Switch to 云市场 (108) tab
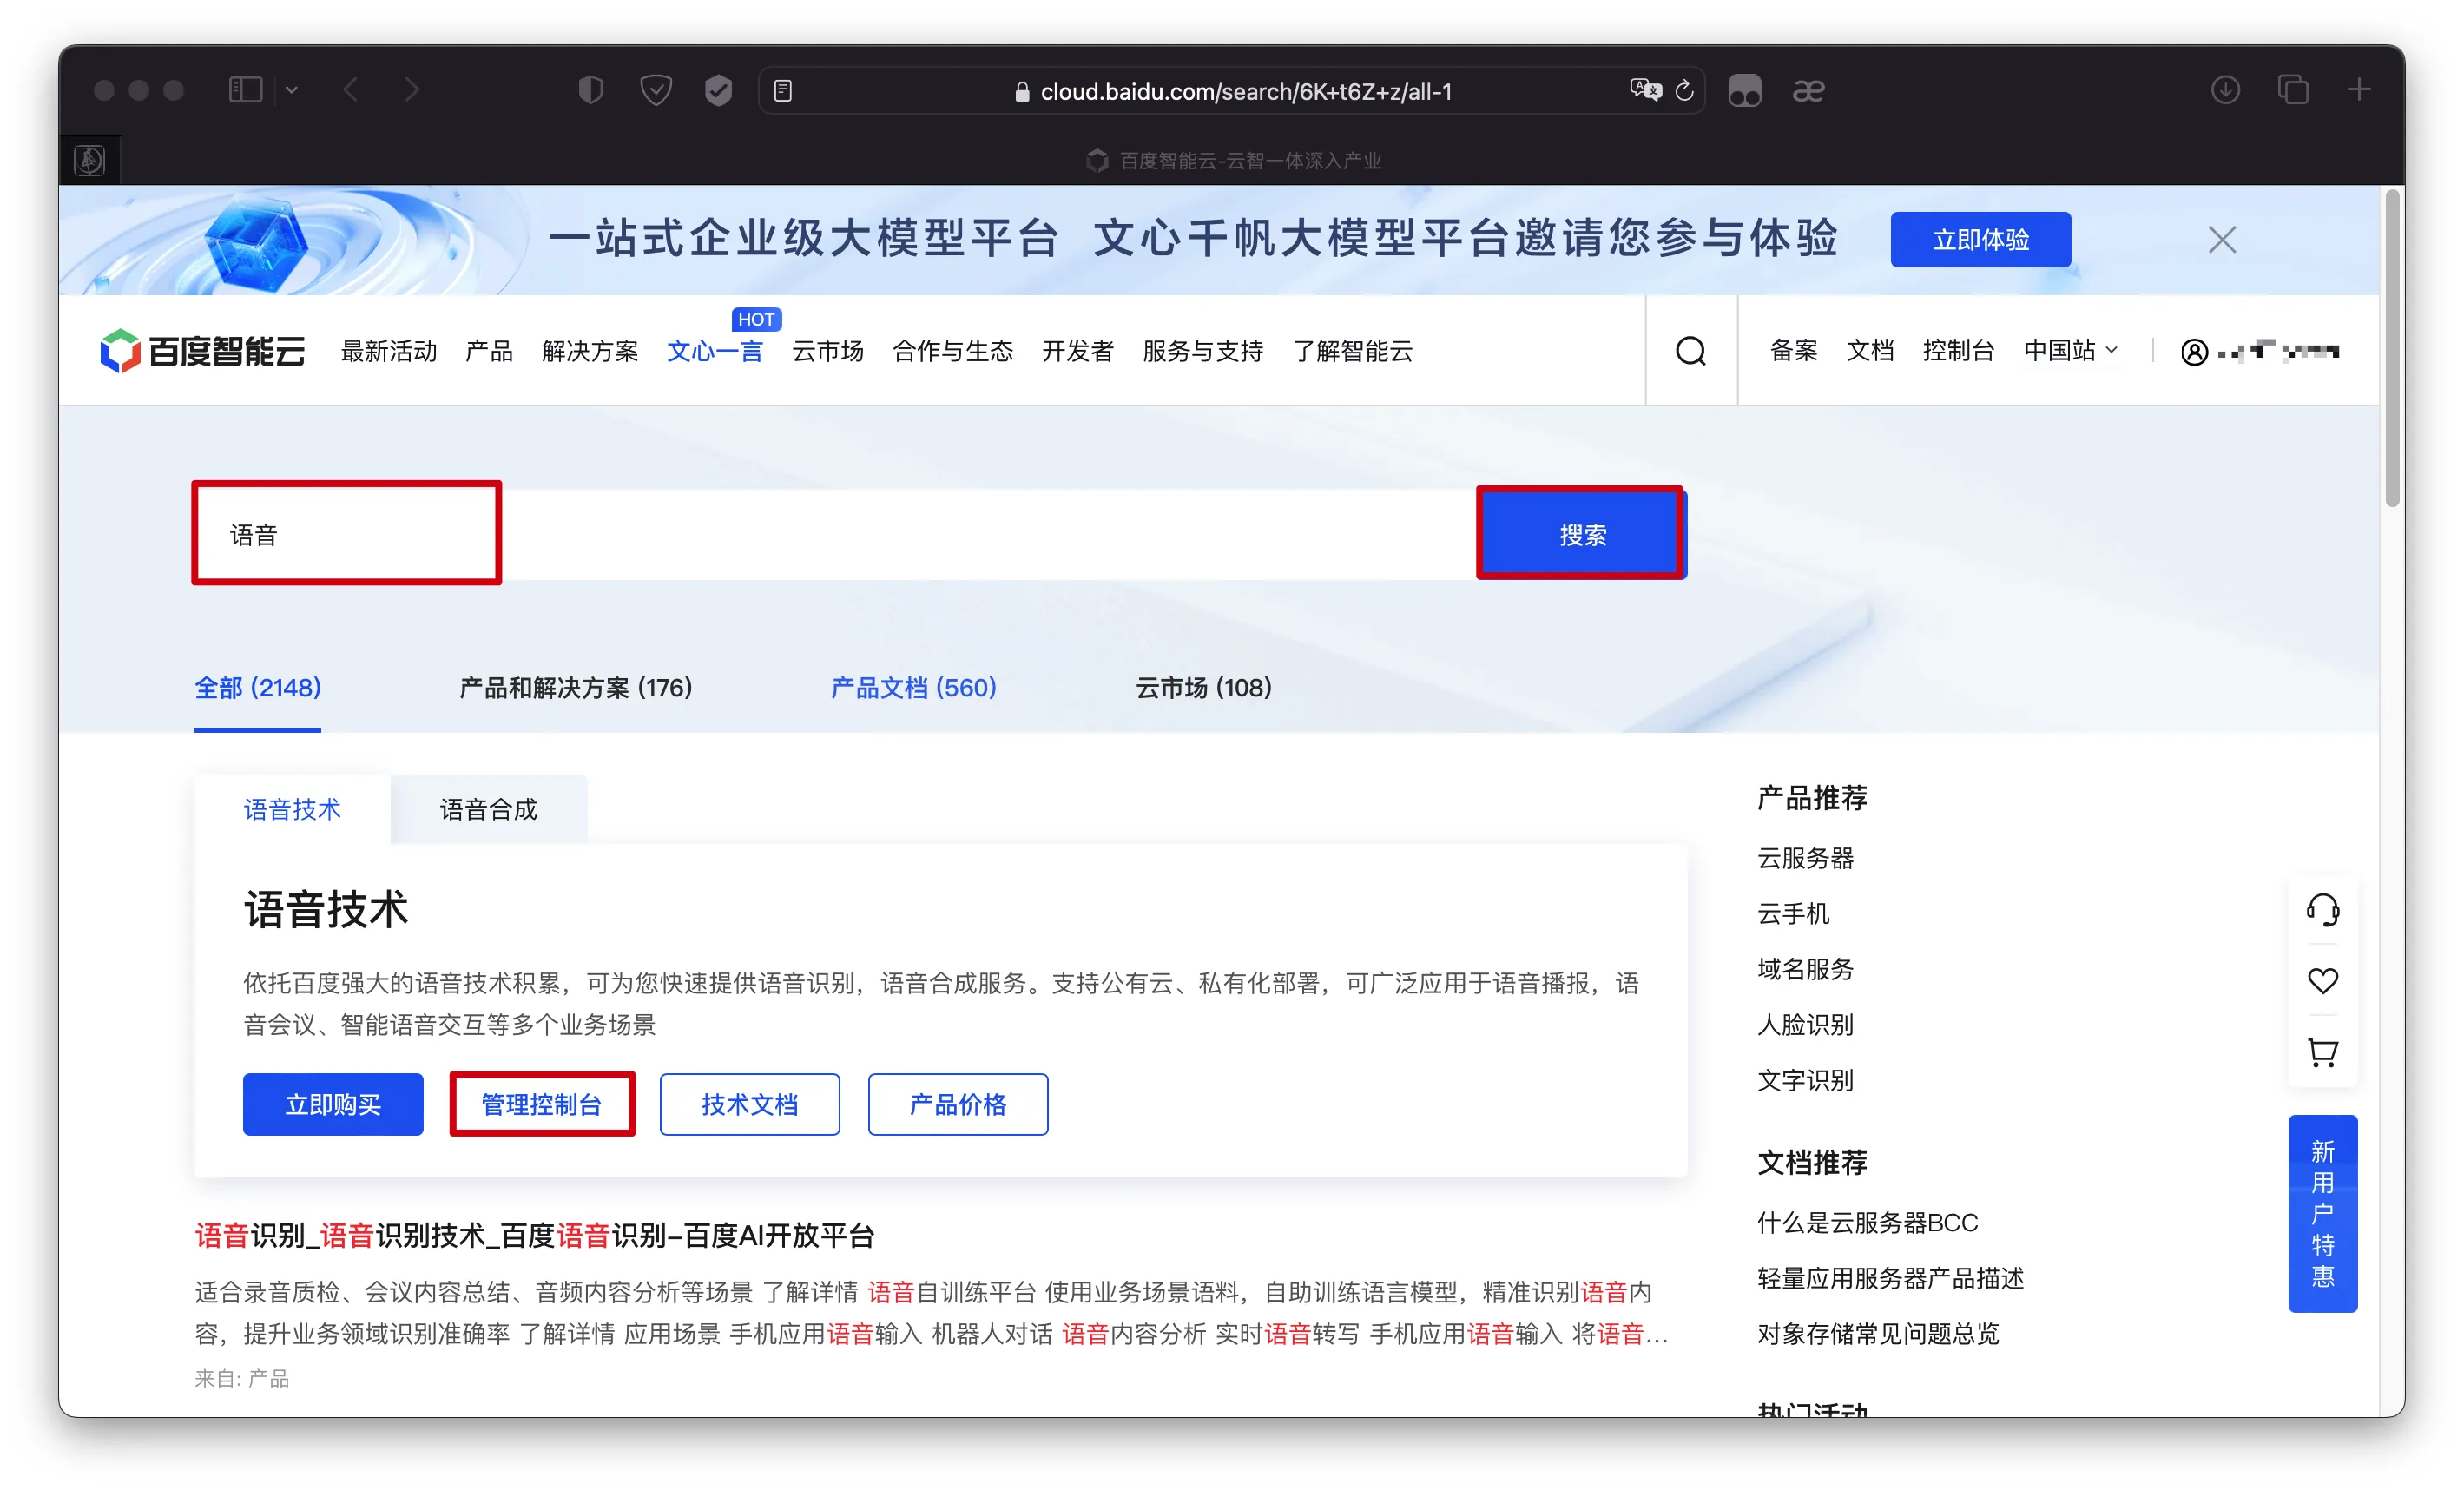 point(1204,688)
